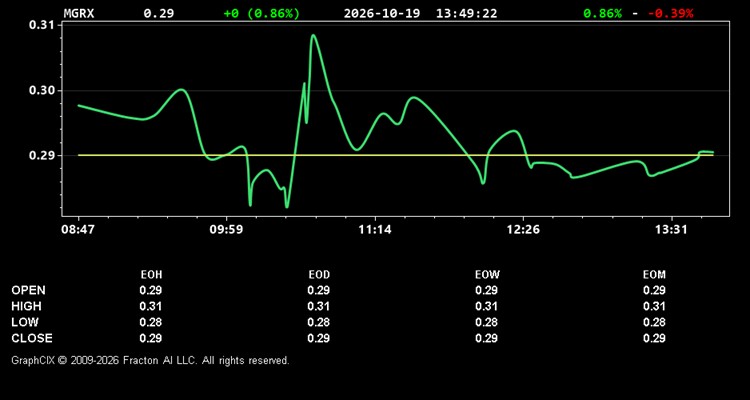Click the EOD CLOSE value 0.29
The image size is (750, 400).
tap(319, 338)
